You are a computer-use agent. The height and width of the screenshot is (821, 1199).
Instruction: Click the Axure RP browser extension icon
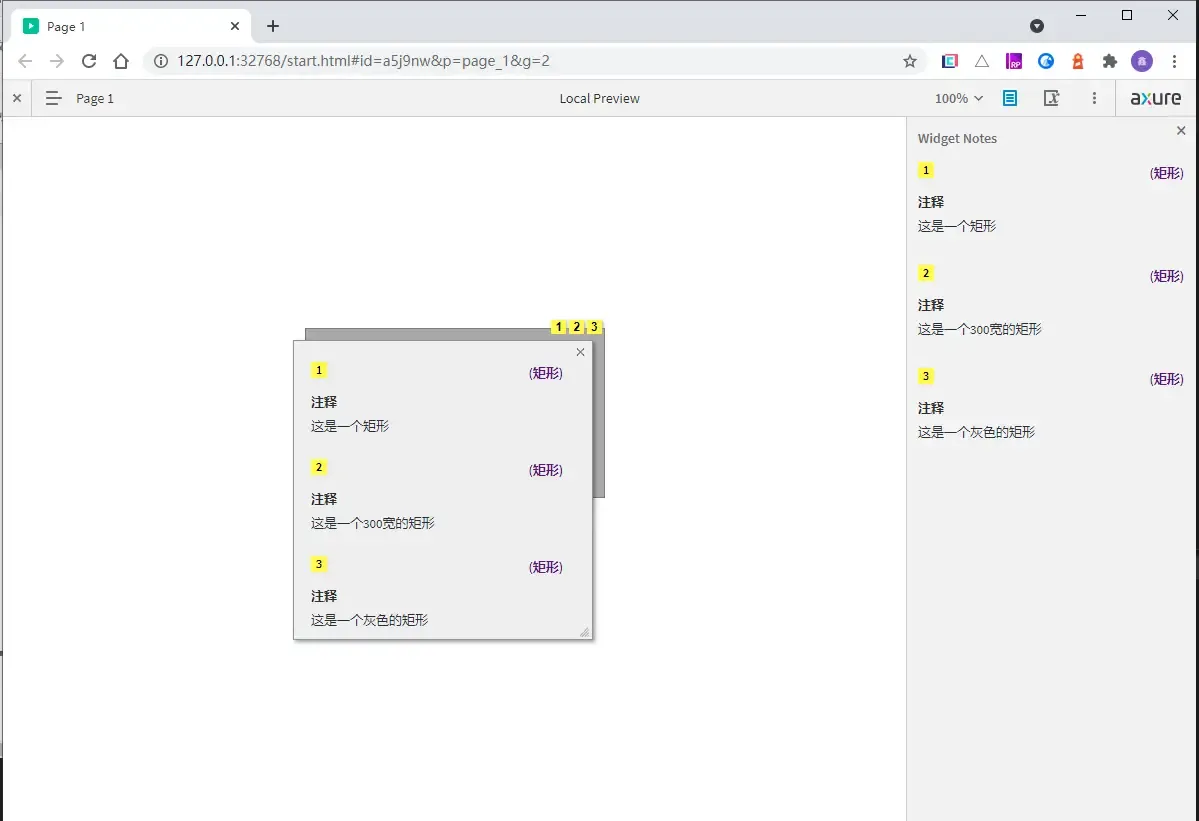point(1014,61)
